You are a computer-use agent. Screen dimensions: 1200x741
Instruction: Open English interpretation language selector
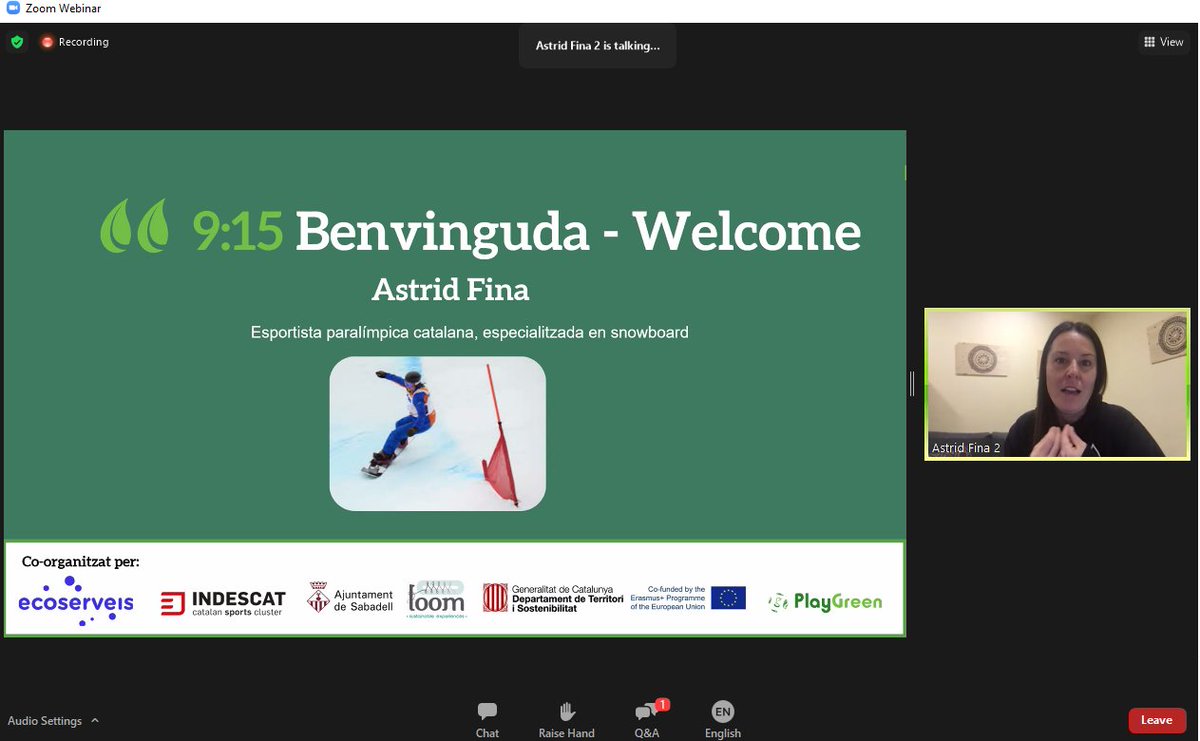tap(723, 719)
